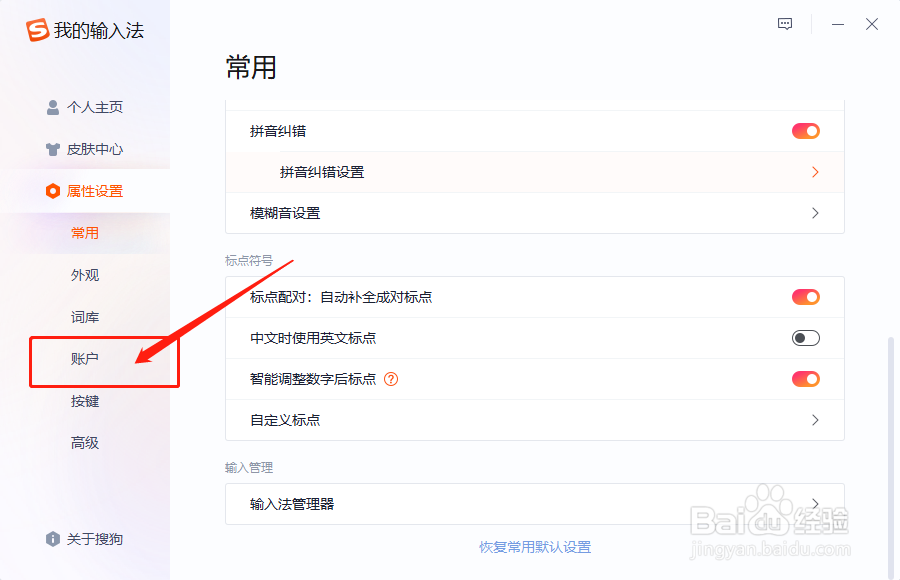Expand 拼音纠错设置 chevron
Image resolution: width=900 pixels, height=580 pixels.
coord(815,172)
